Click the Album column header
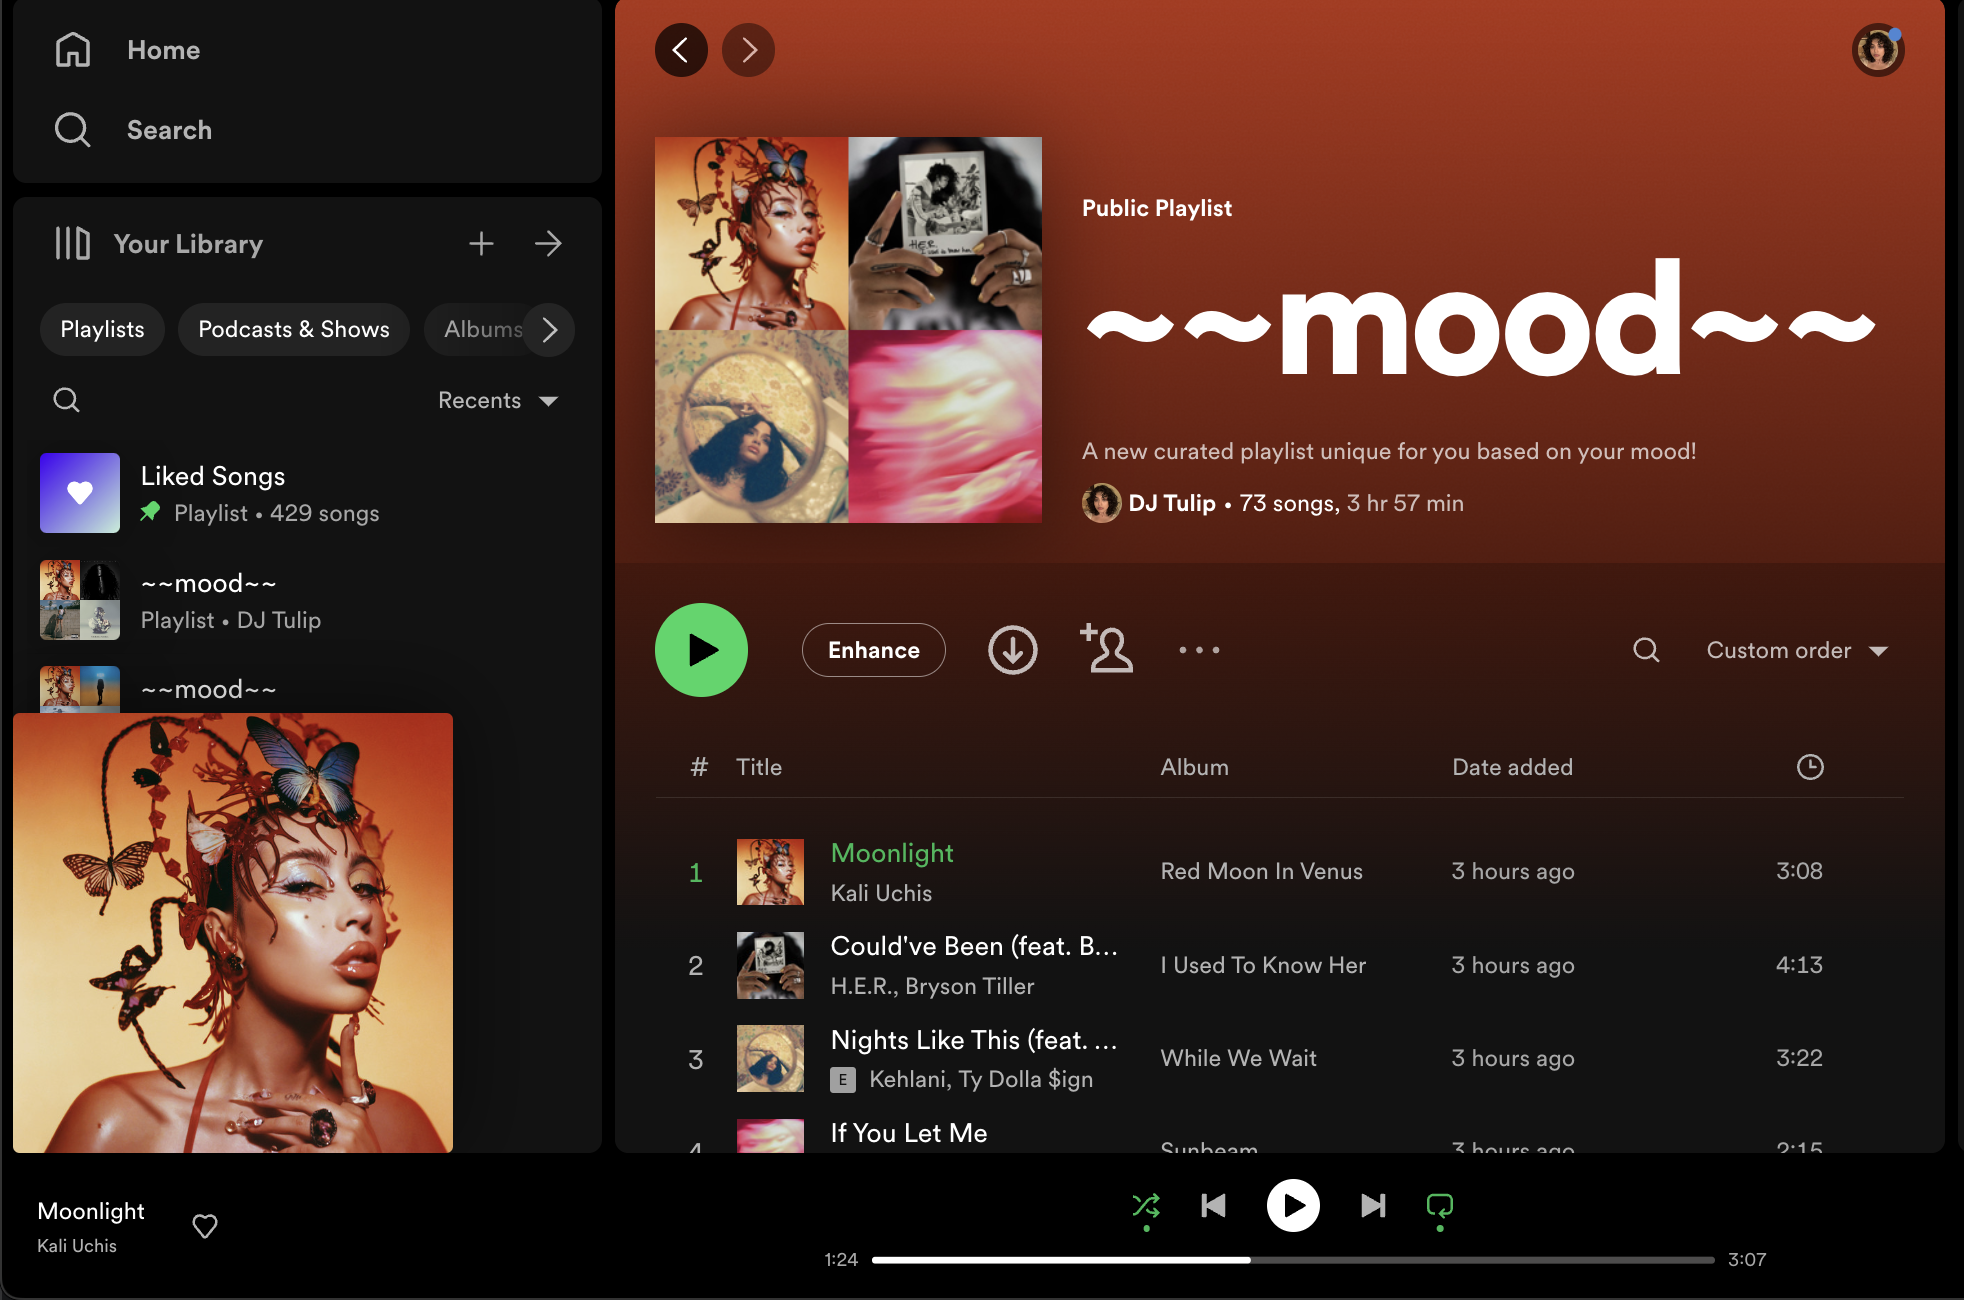1964x1300 pixels. coord(1194,767)
